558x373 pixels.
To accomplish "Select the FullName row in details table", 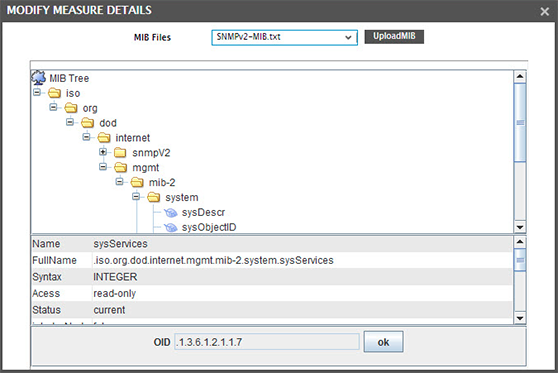I will point(272,261).
